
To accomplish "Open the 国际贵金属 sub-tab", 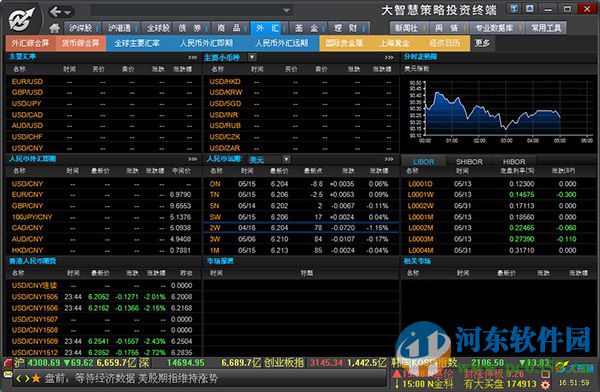I will click(344, 43).
